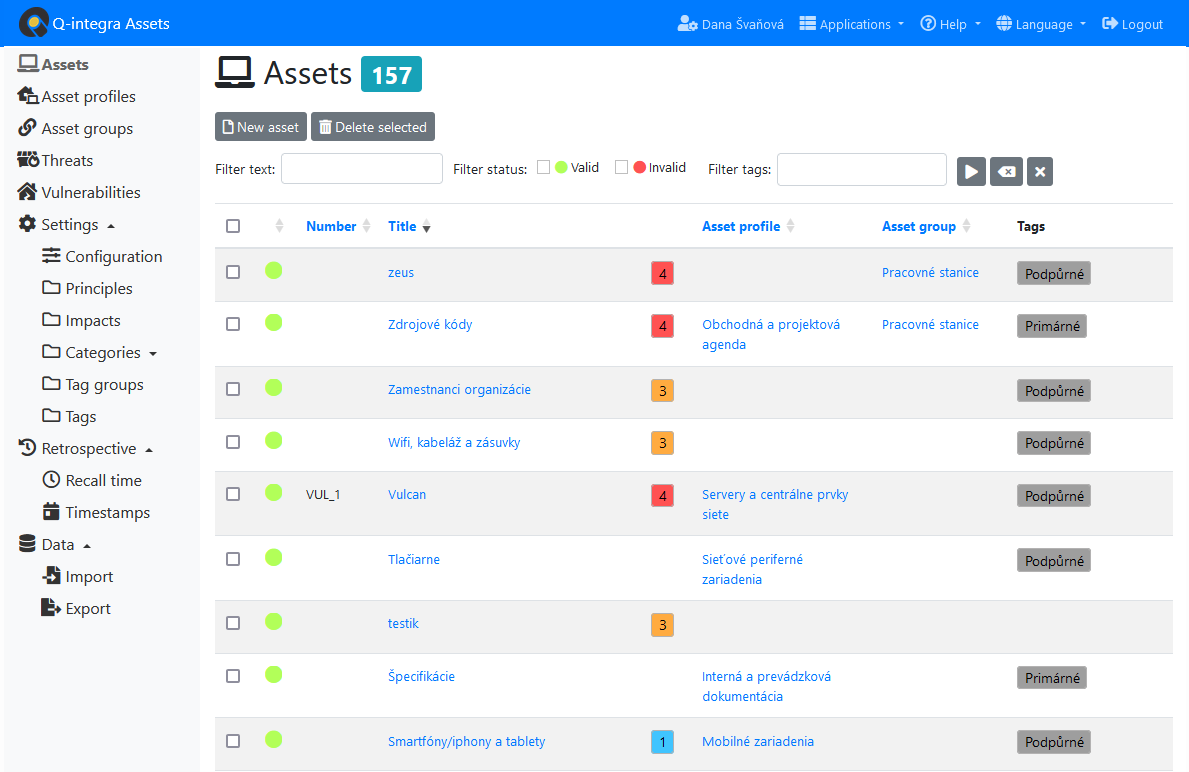Check the Zamestnanci organizácie row checkbox

click(x=233, y=388)
